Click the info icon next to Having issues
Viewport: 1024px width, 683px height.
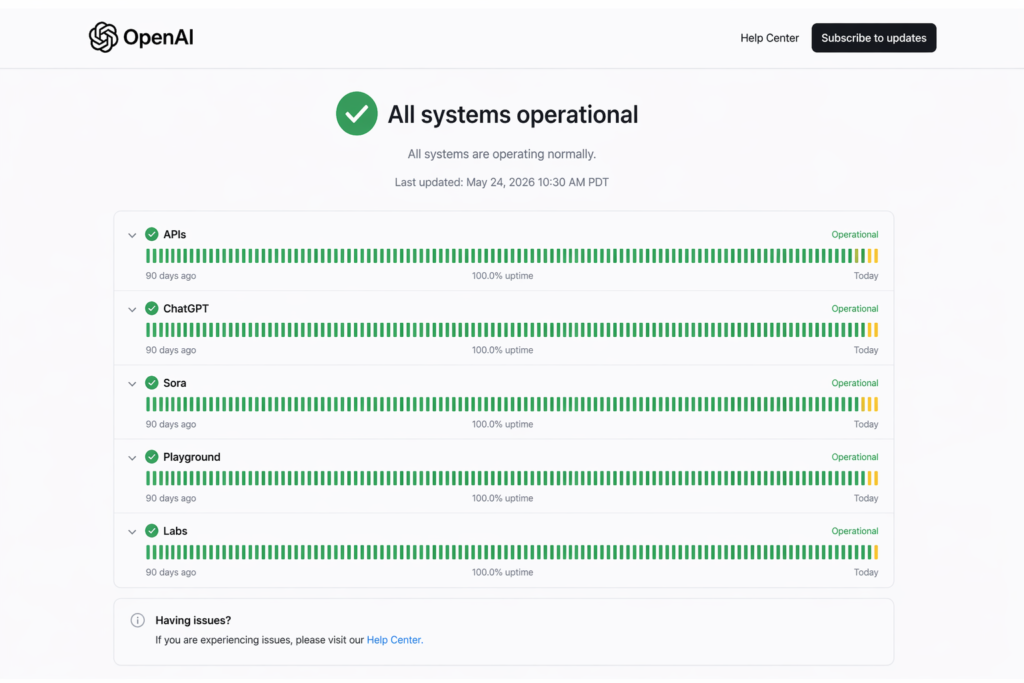point(138,620)
